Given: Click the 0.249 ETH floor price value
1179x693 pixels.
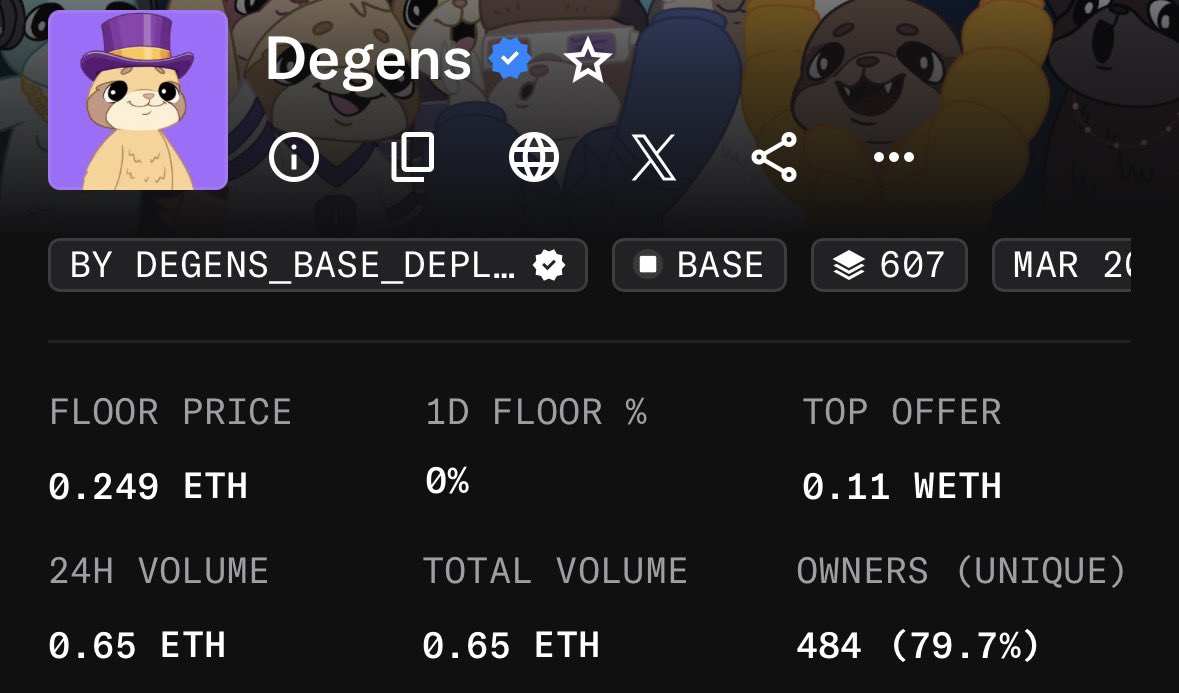Looking at the screenshot, I should tap(148, 486).
